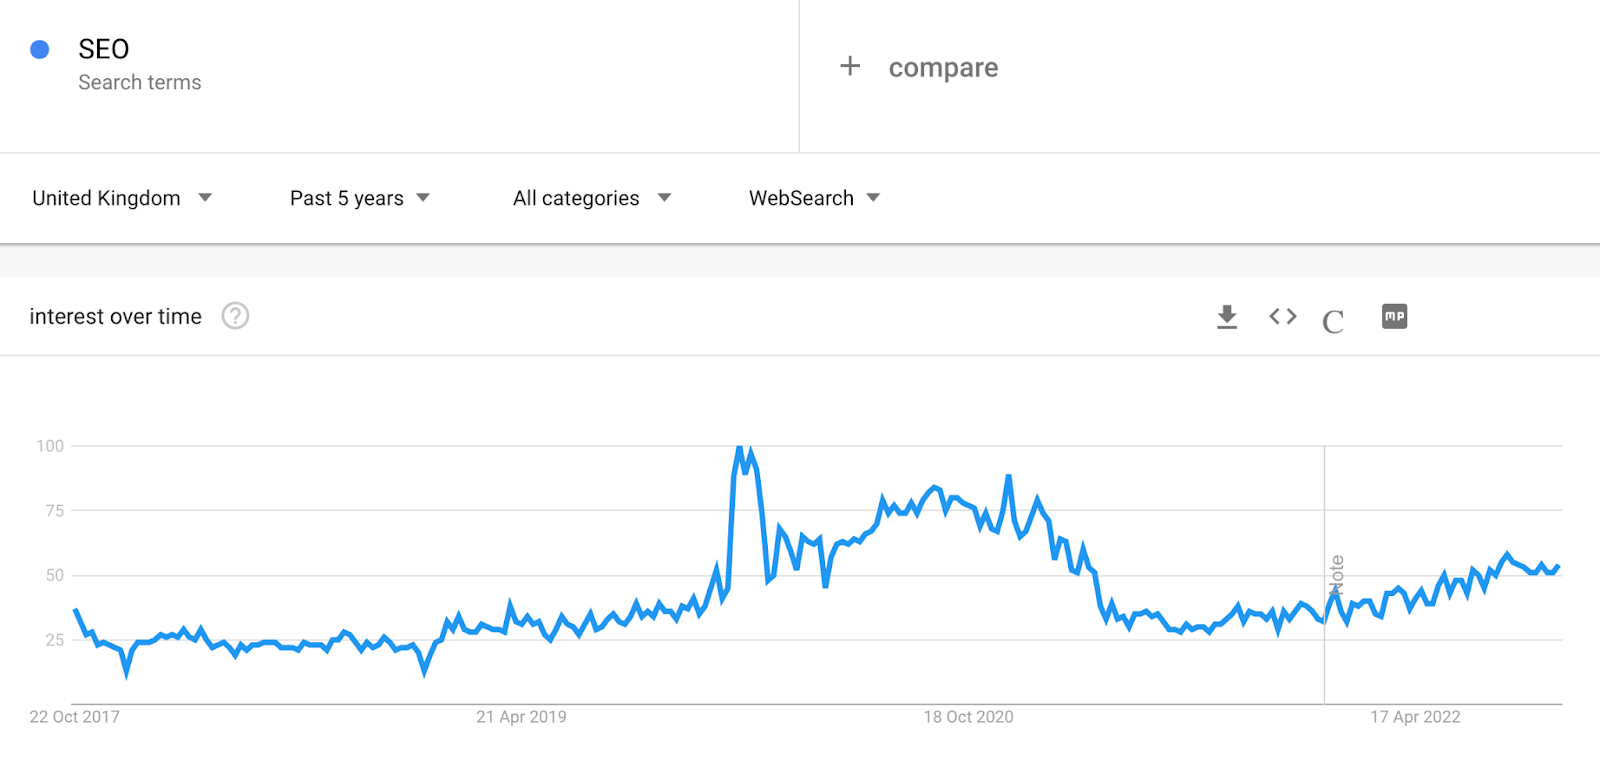This screenshot has height=782, width=1600.
Task: Click the compare field text
Action: [943, 67]
